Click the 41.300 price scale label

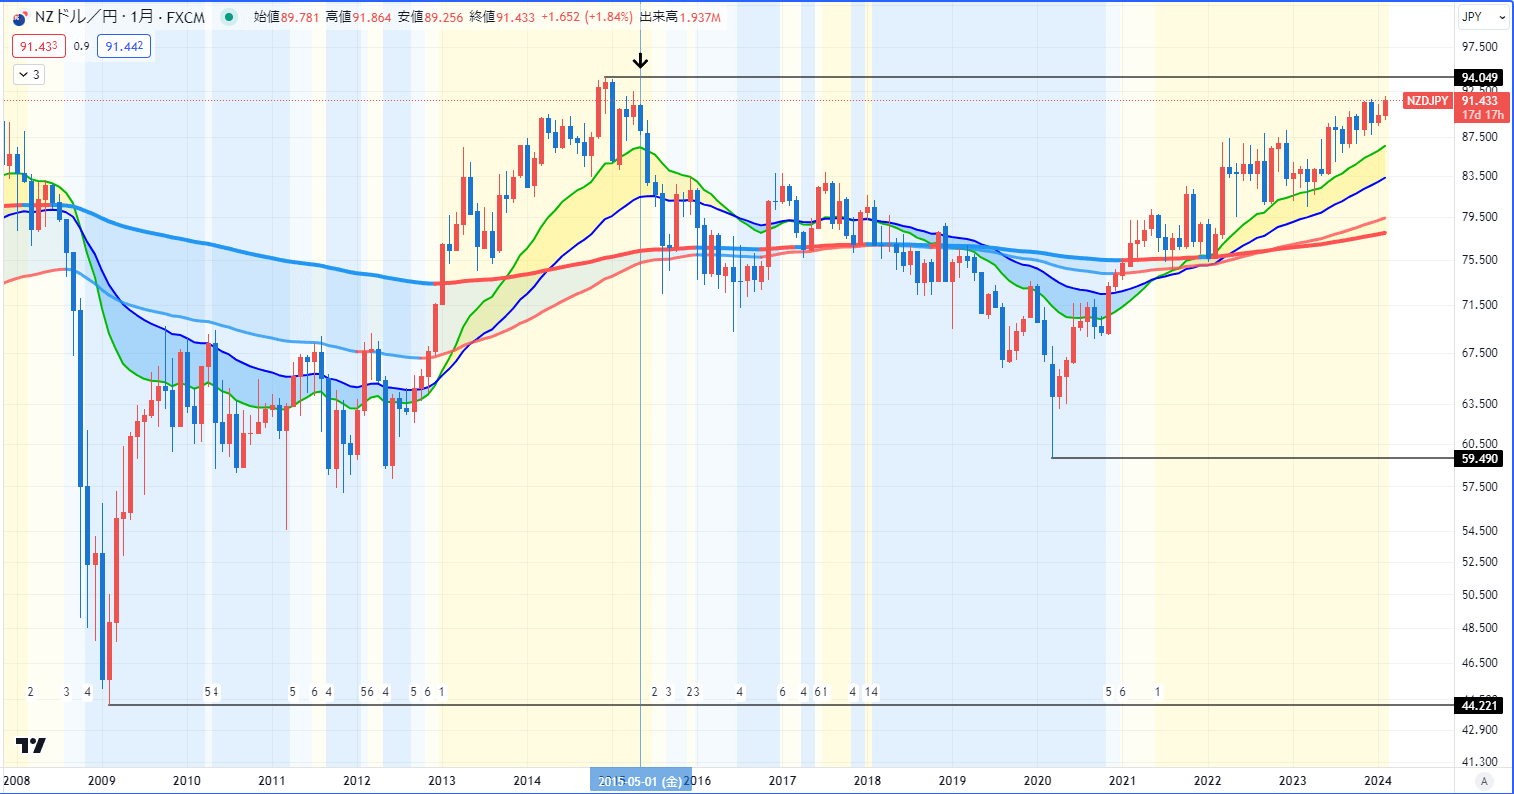click(x=1479, y=762)
